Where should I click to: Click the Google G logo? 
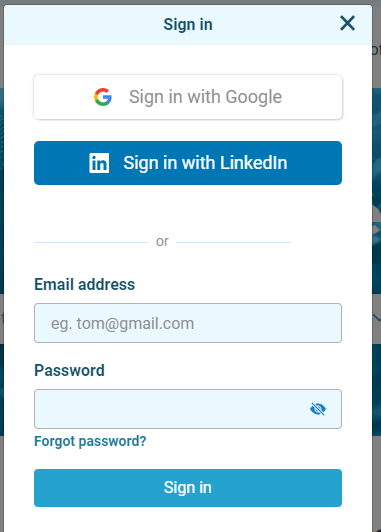tap(103, 97)
